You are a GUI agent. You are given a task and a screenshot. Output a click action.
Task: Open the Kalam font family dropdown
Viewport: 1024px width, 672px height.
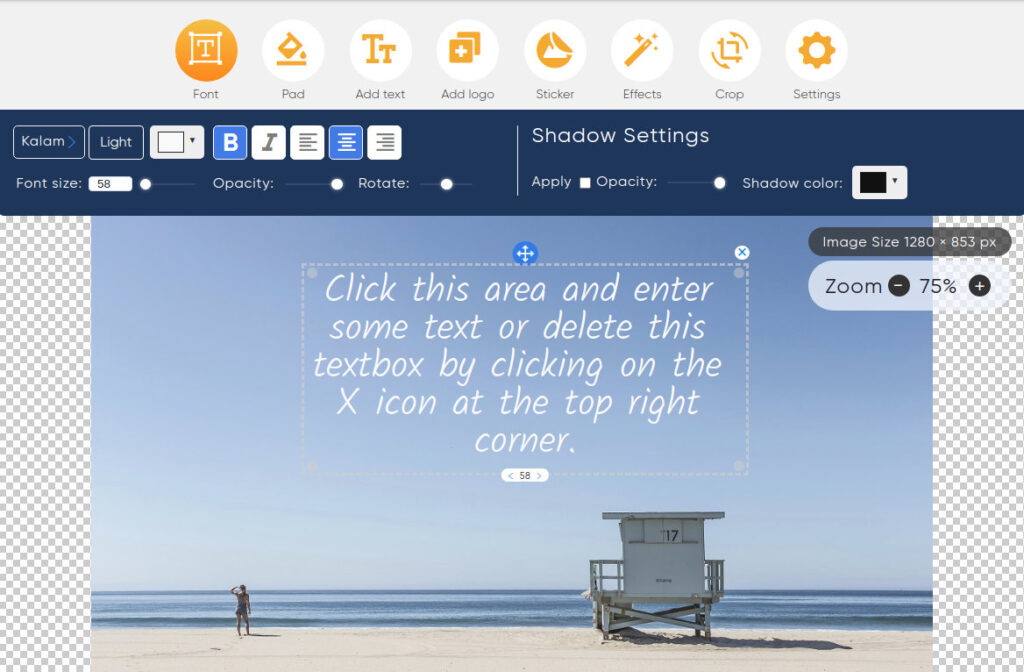48,142
